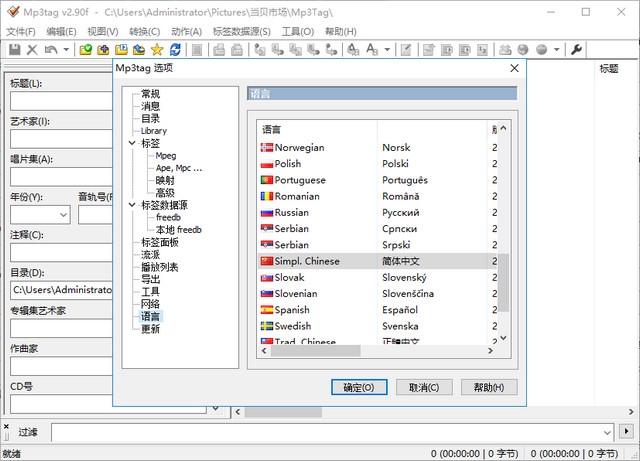Click the Swedish flag icon in language list
640x461 pixels.
click(267, 326)
